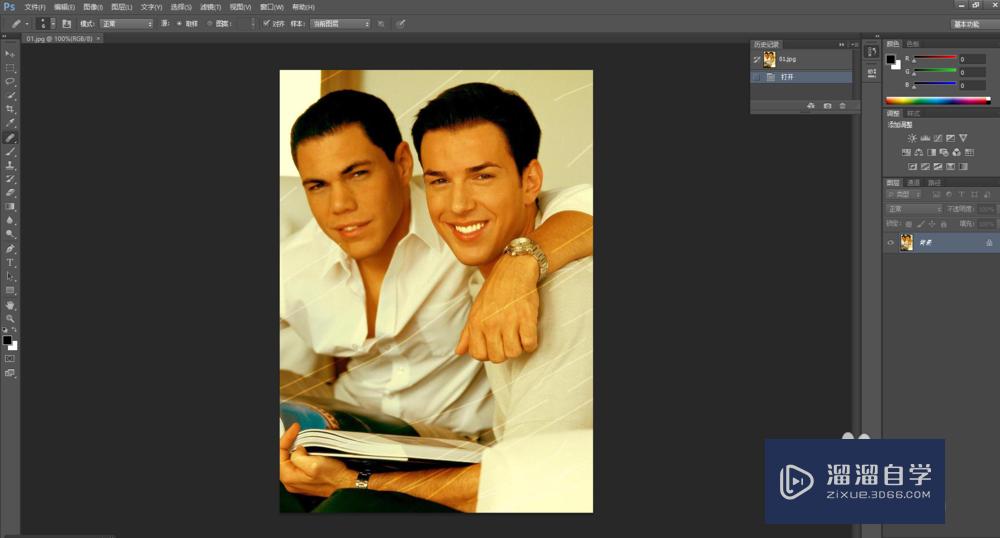The image size is (1000, 538).
Task: Select the Move tool in the toolbox
Action: coord(10,53)
